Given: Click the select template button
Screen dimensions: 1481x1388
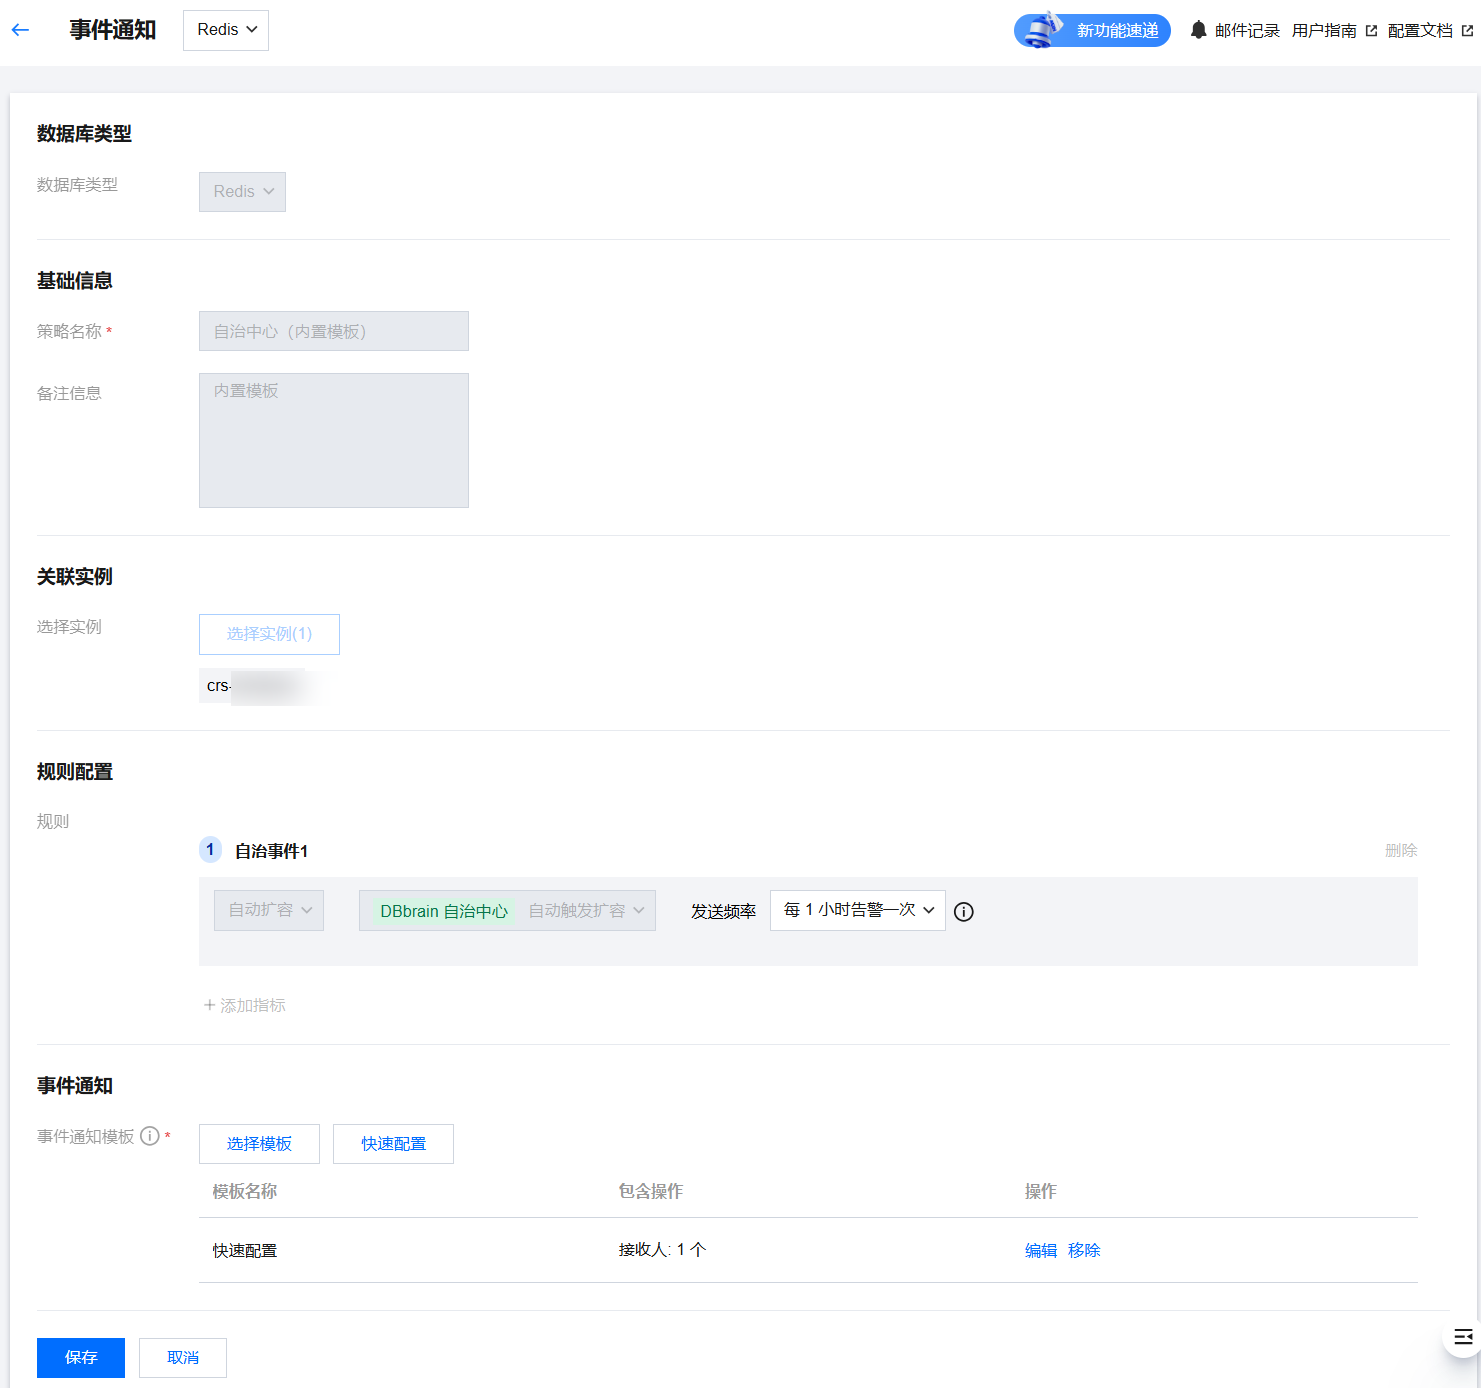Looking at the screenshot, I should point(259,1144).
